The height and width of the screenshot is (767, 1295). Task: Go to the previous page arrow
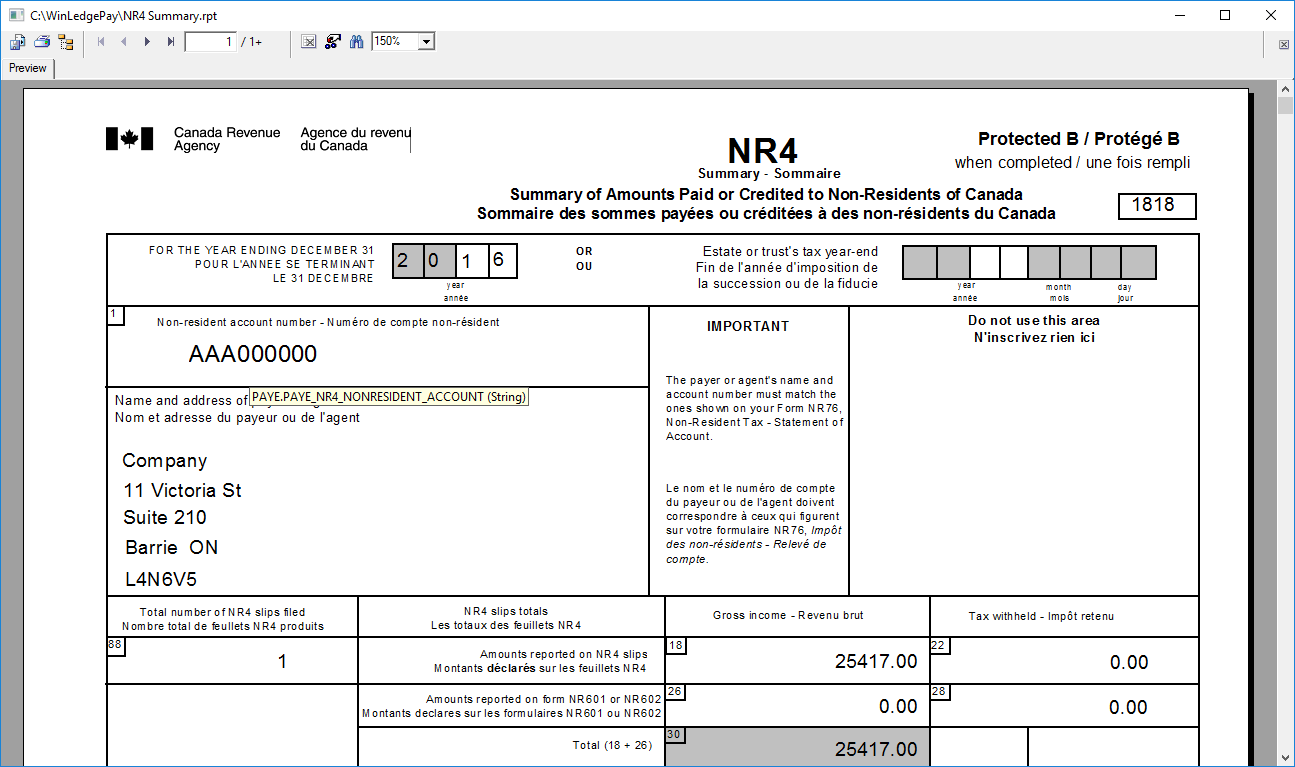pos(124,42)
